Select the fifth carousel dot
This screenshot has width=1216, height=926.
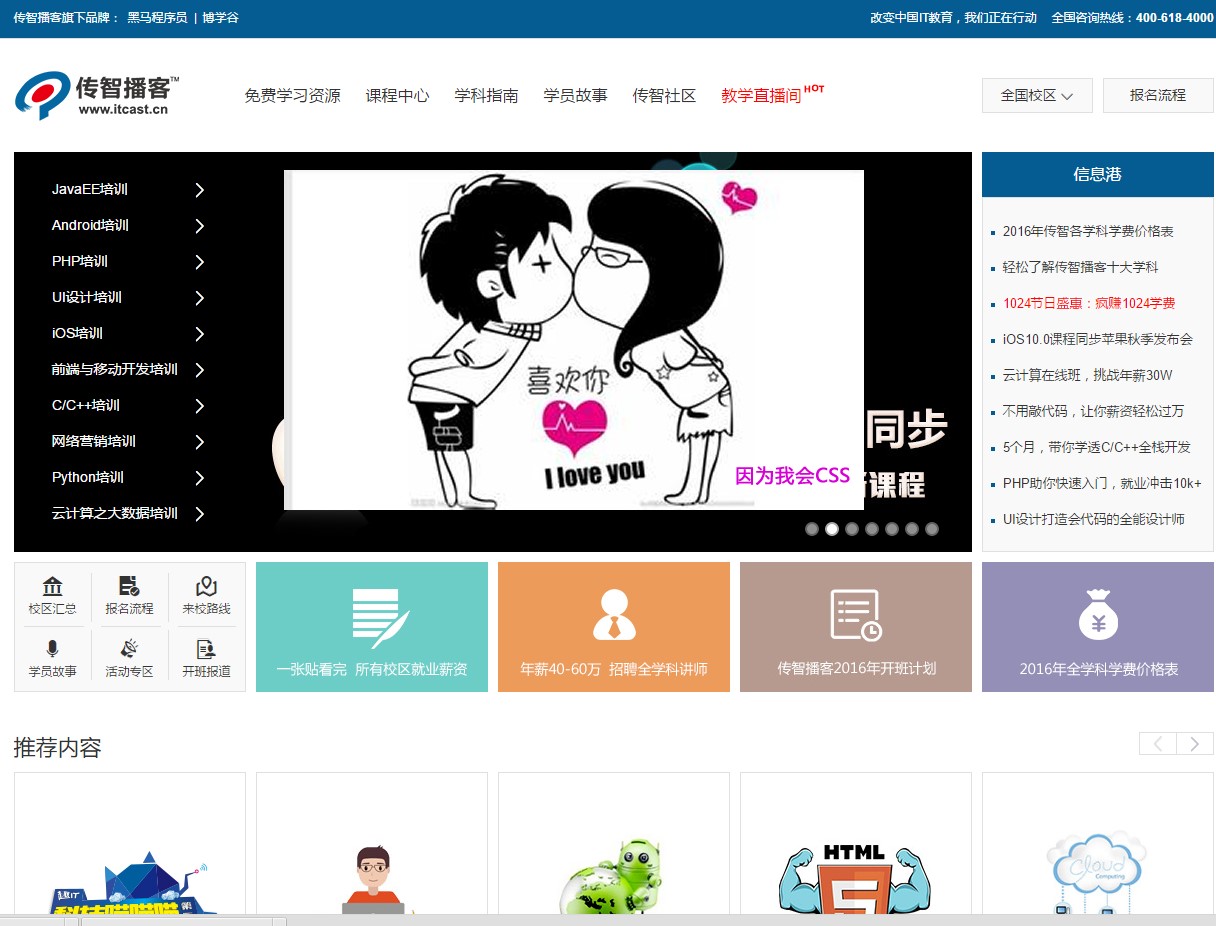(x=892, y=529)
